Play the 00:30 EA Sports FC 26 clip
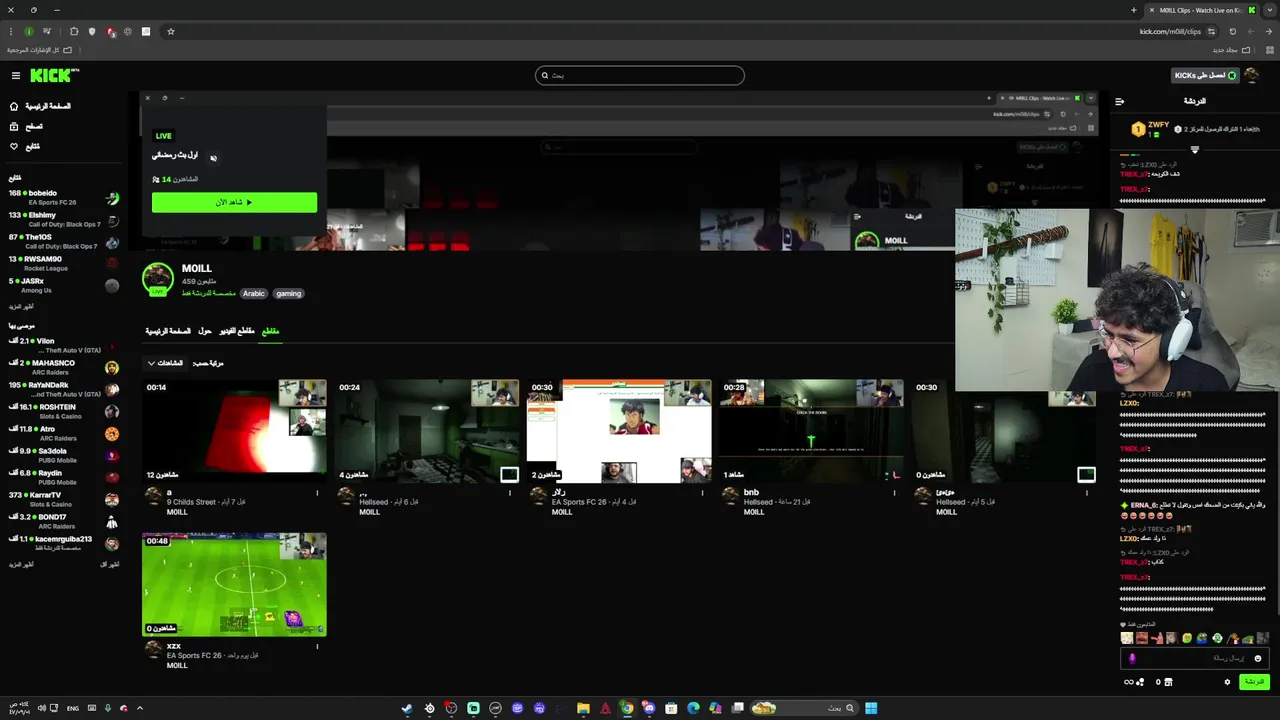 click(619, 431)
